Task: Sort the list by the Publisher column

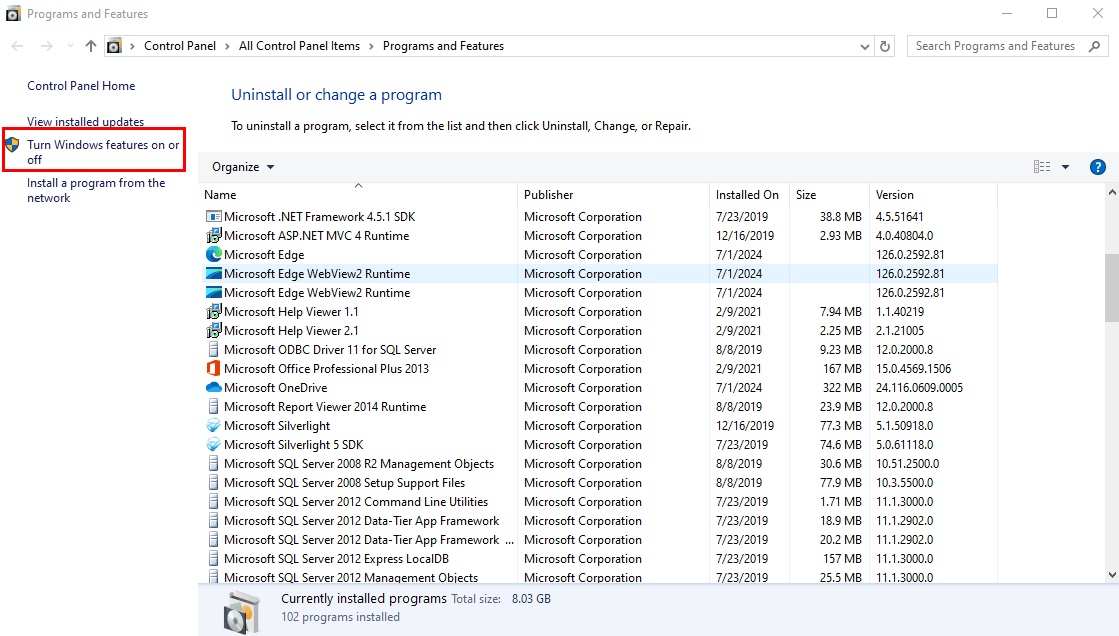Action: pyautogui.click(x=549, y=195)
